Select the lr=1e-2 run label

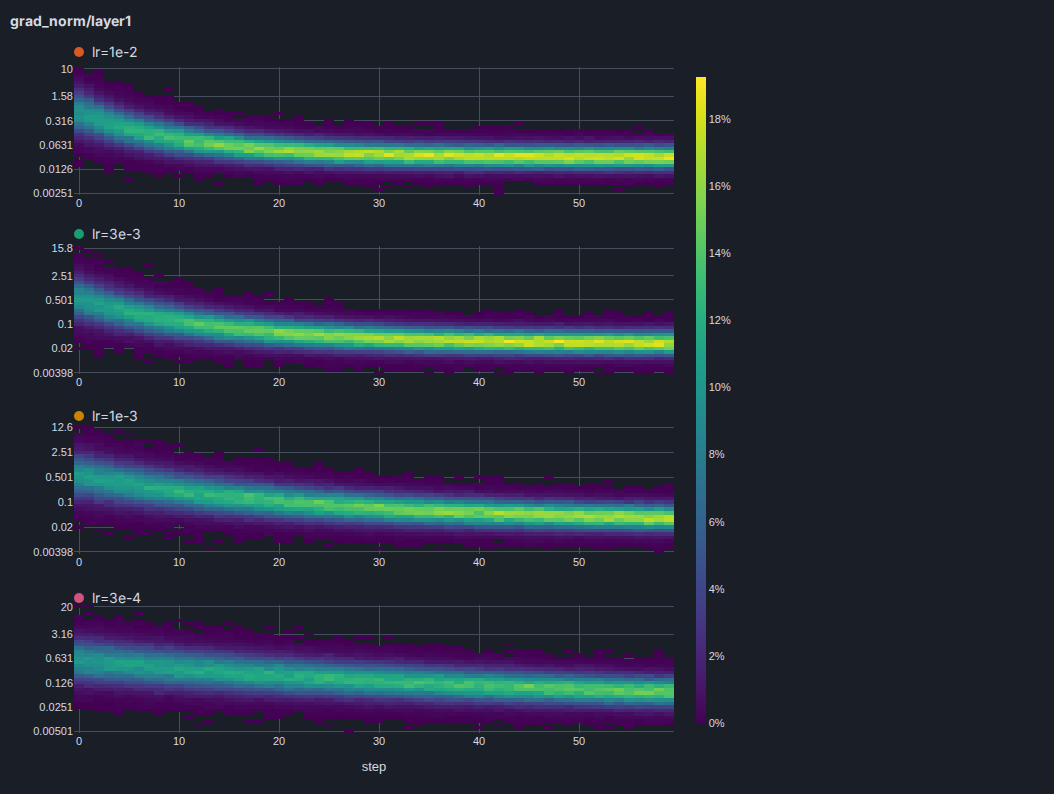[114, 52]
